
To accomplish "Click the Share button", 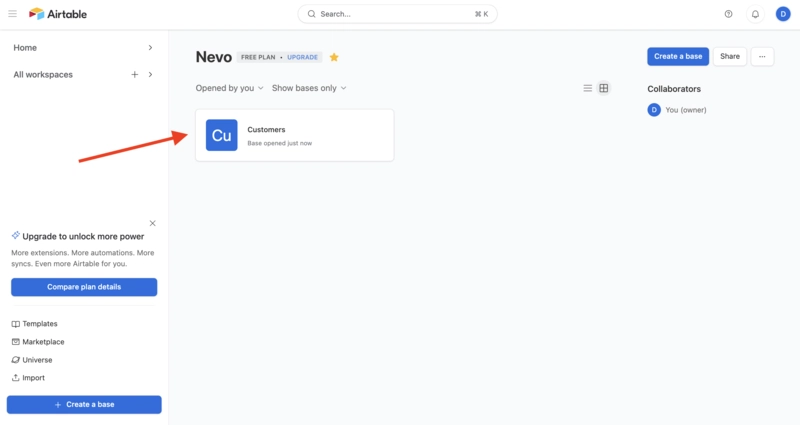I will coord(730,57).
